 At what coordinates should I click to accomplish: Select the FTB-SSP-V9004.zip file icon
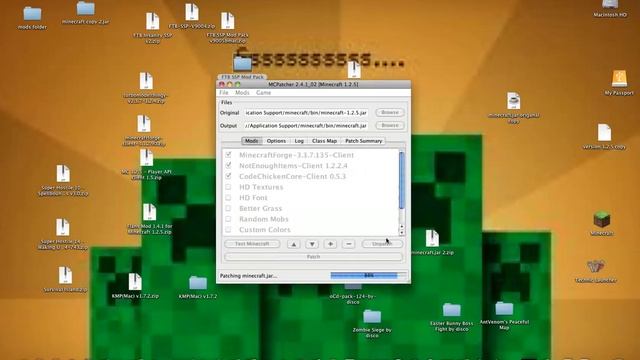click(x=192, y=12)
